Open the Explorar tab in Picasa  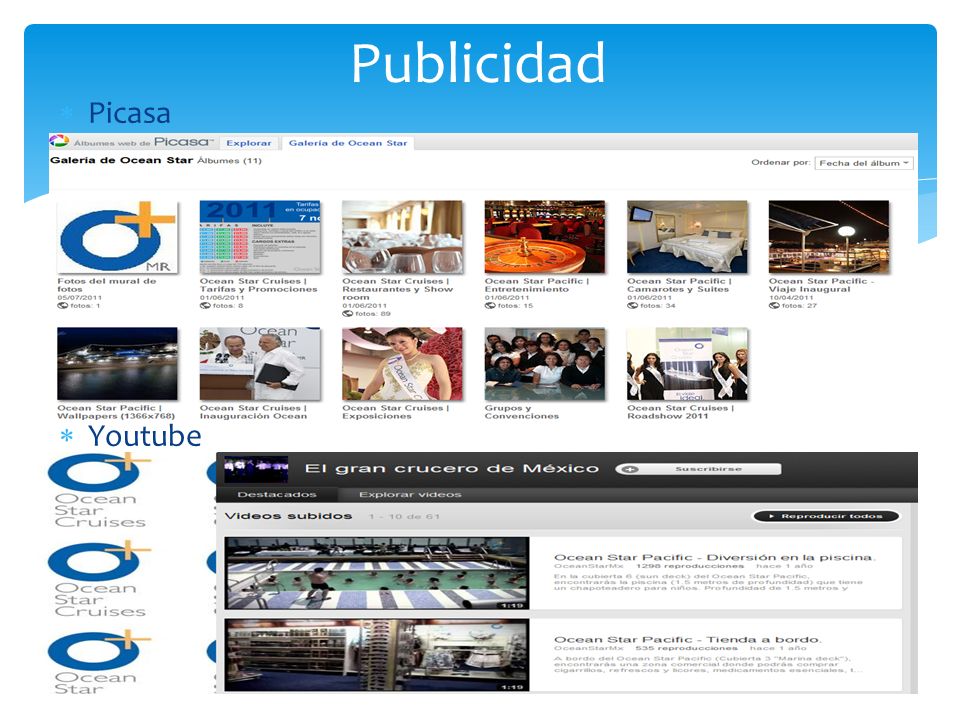coord(249,143)
